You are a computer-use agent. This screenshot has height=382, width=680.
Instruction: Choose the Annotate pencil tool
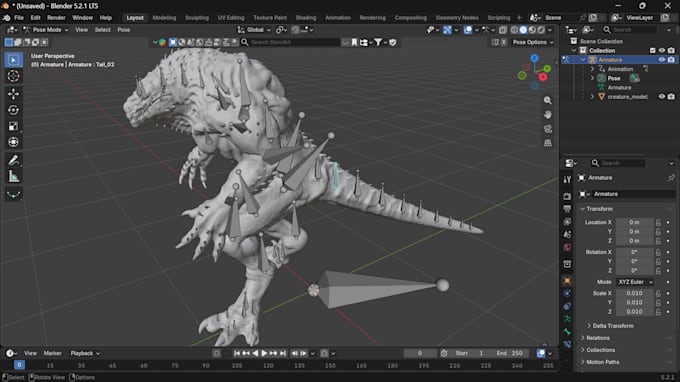click(13, 160)
